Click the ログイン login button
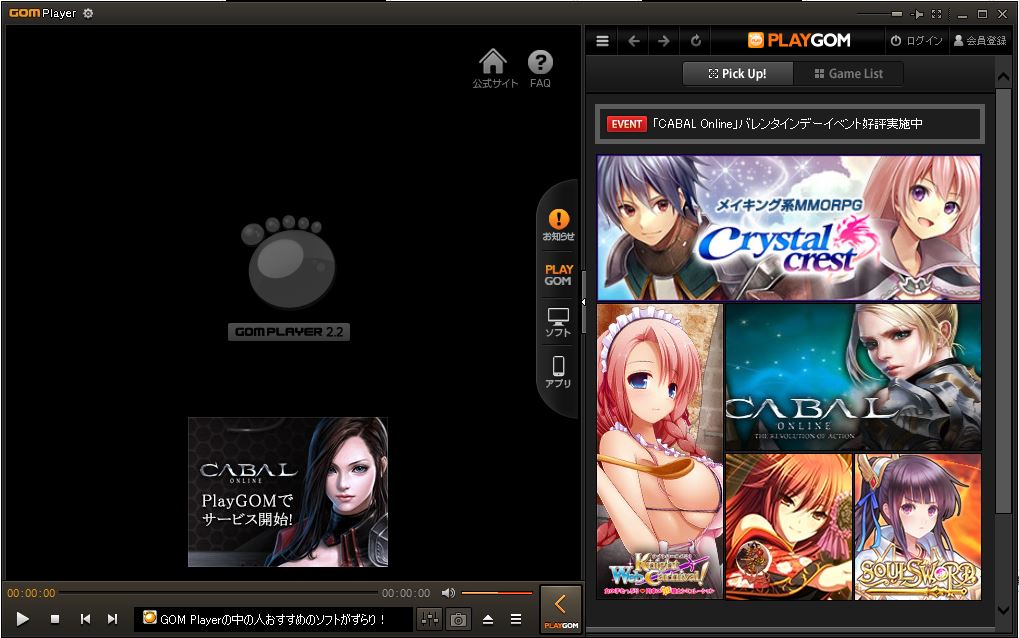 click(x=916, y=40)
